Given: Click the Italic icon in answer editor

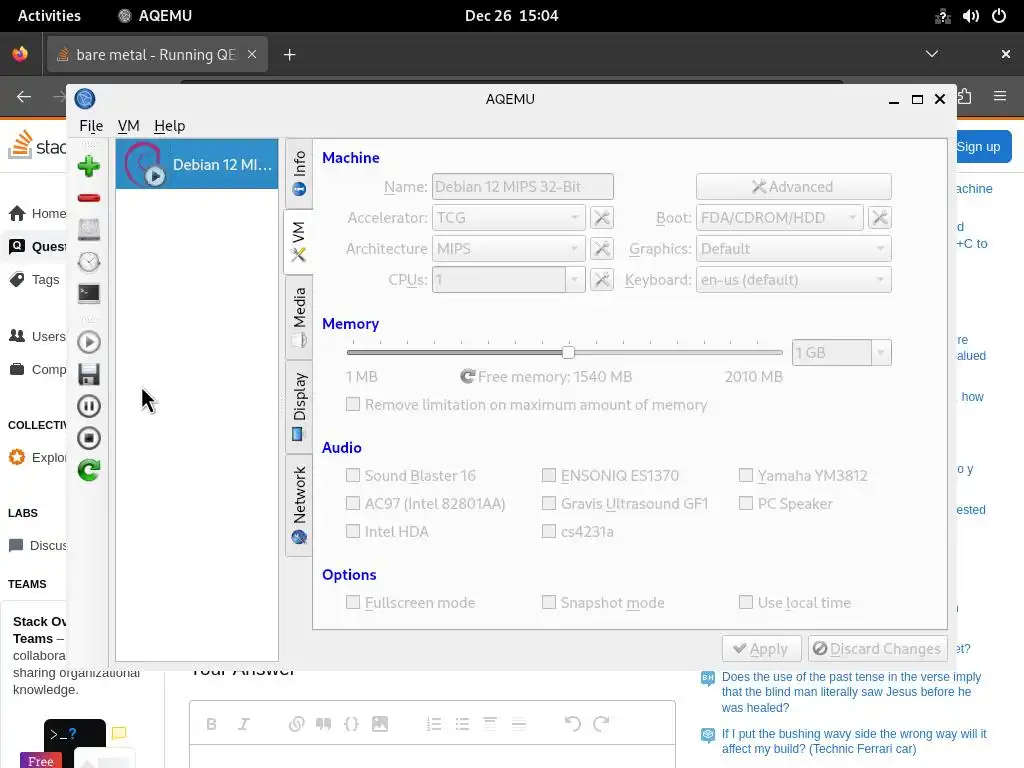Looking at the screenshot, I should [x=244, y=724].
